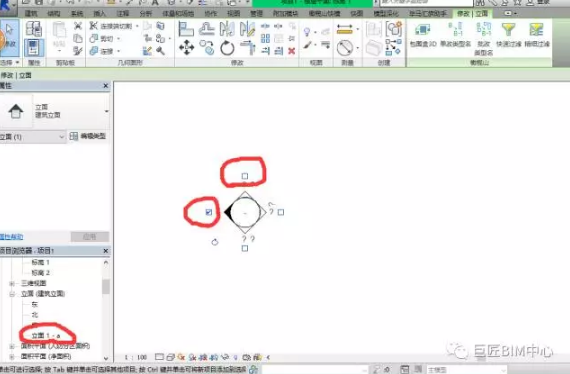Switch to the 插入 ribbon tab

click(x=99, y=13)
